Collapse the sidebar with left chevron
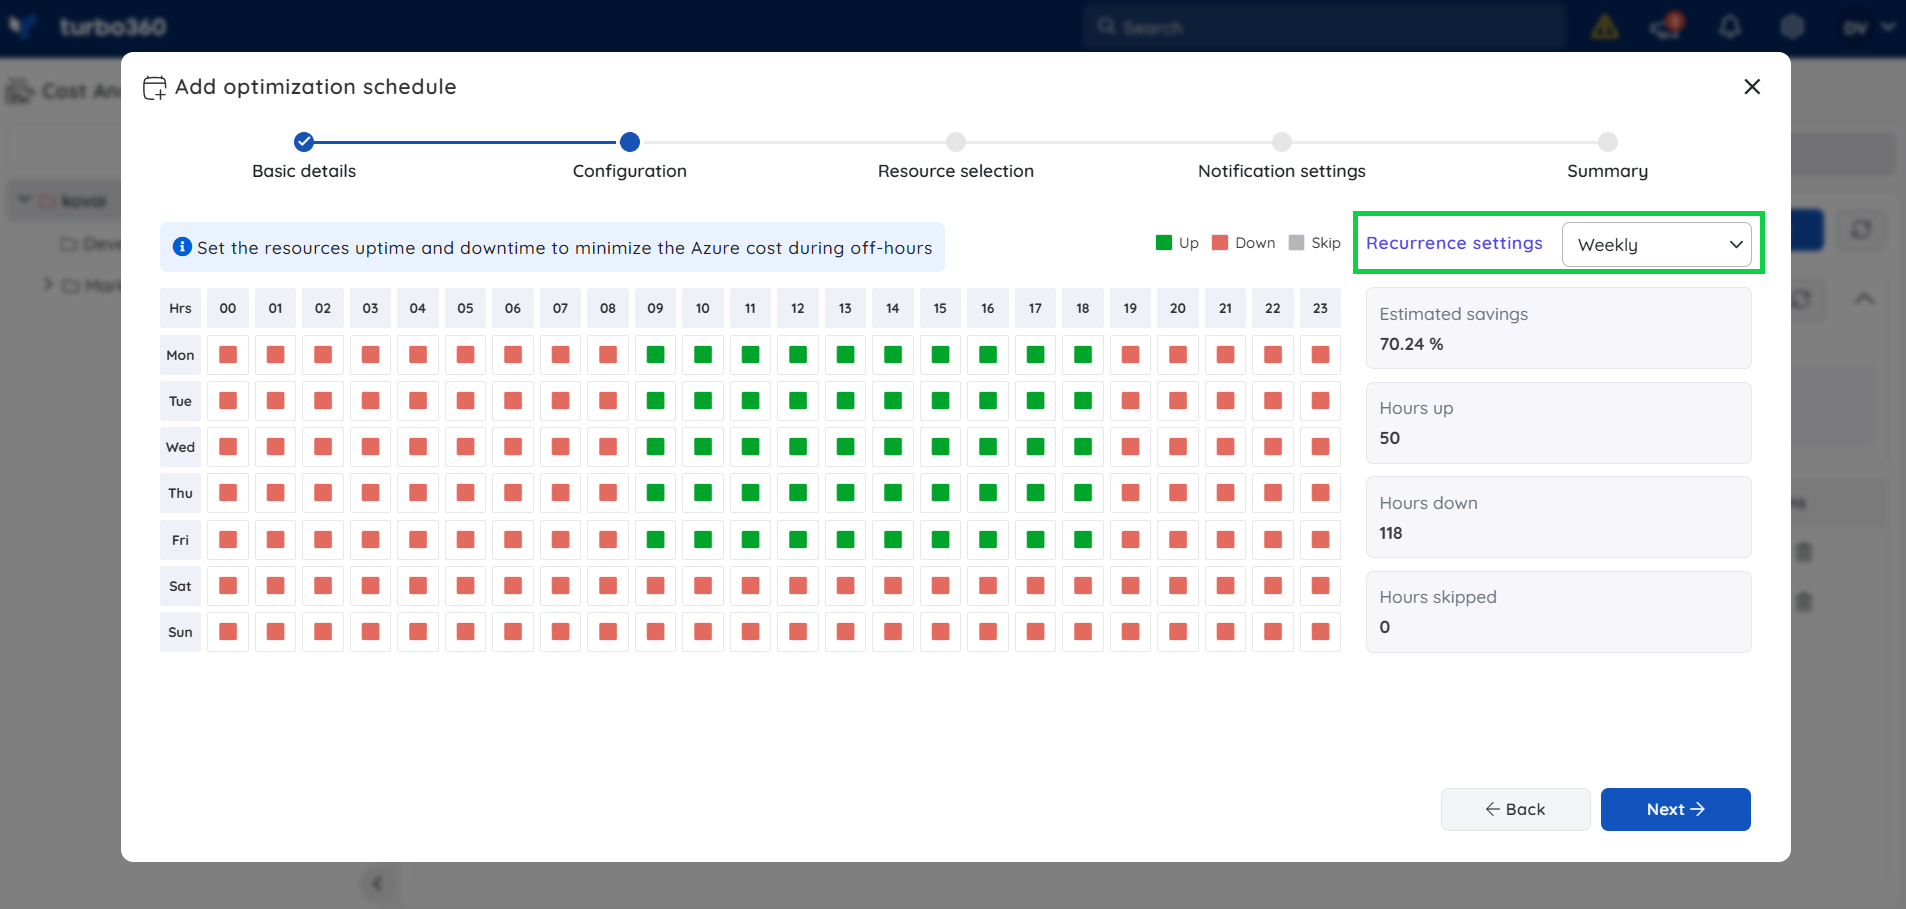The width and height of the screenshot is (1906, 909). [377, 883]
